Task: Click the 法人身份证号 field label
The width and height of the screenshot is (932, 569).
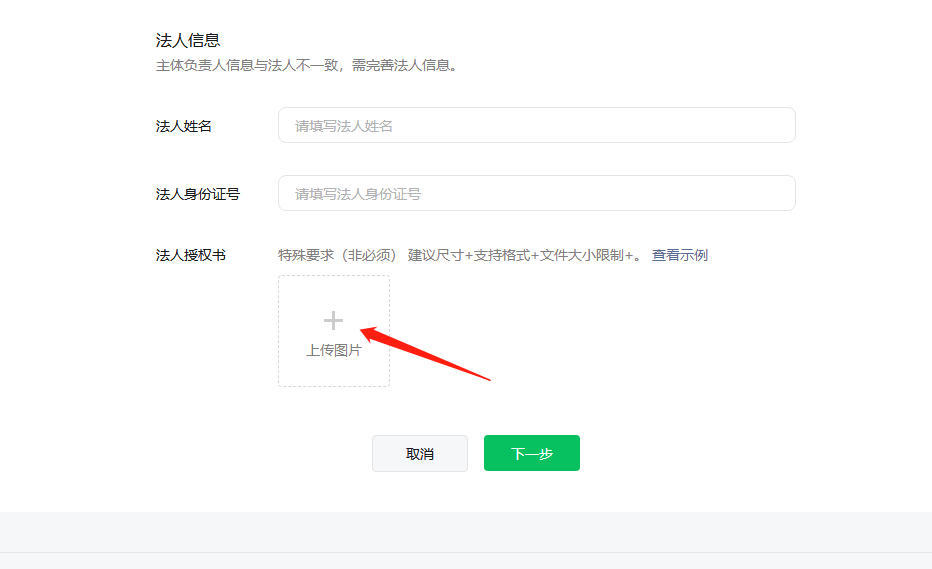Action: coord(198,194)
